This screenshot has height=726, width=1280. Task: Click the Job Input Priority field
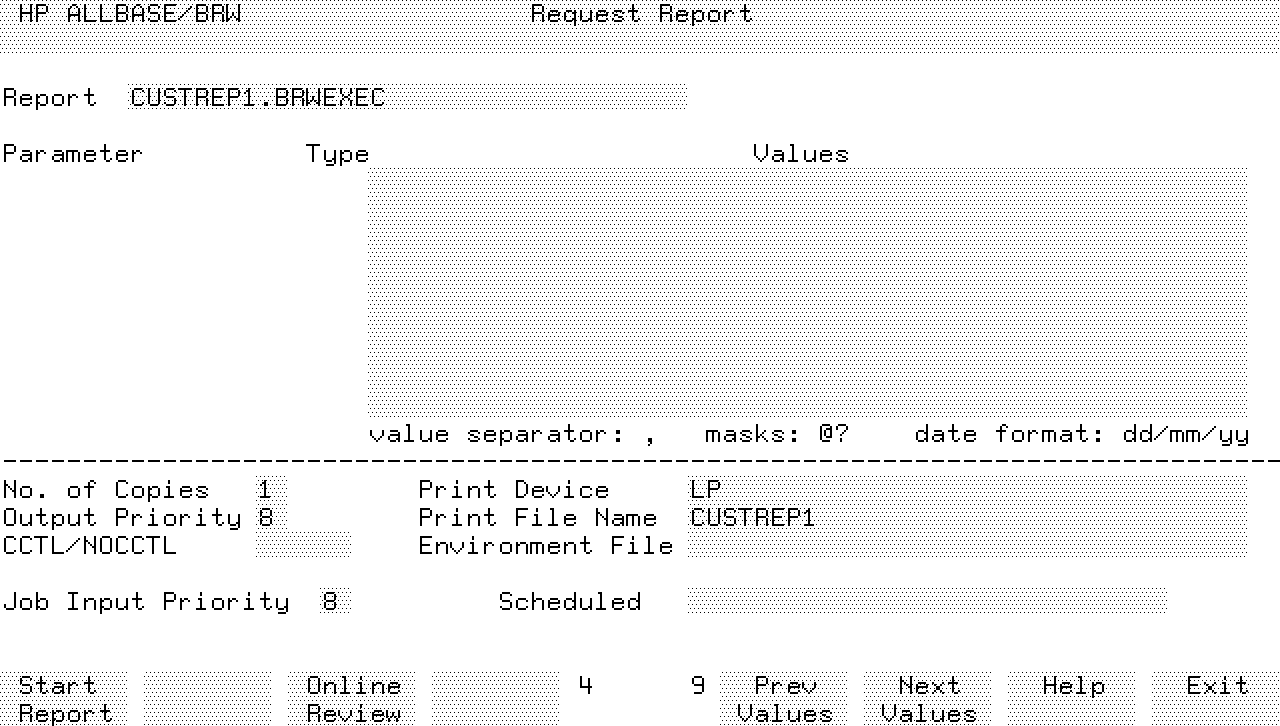[x=335, y=601]
